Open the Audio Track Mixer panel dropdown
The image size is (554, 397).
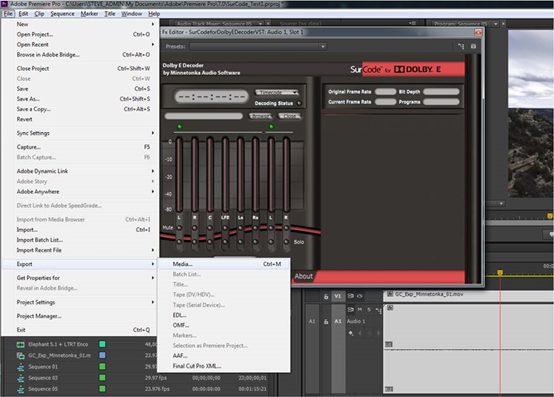(260, 24)
